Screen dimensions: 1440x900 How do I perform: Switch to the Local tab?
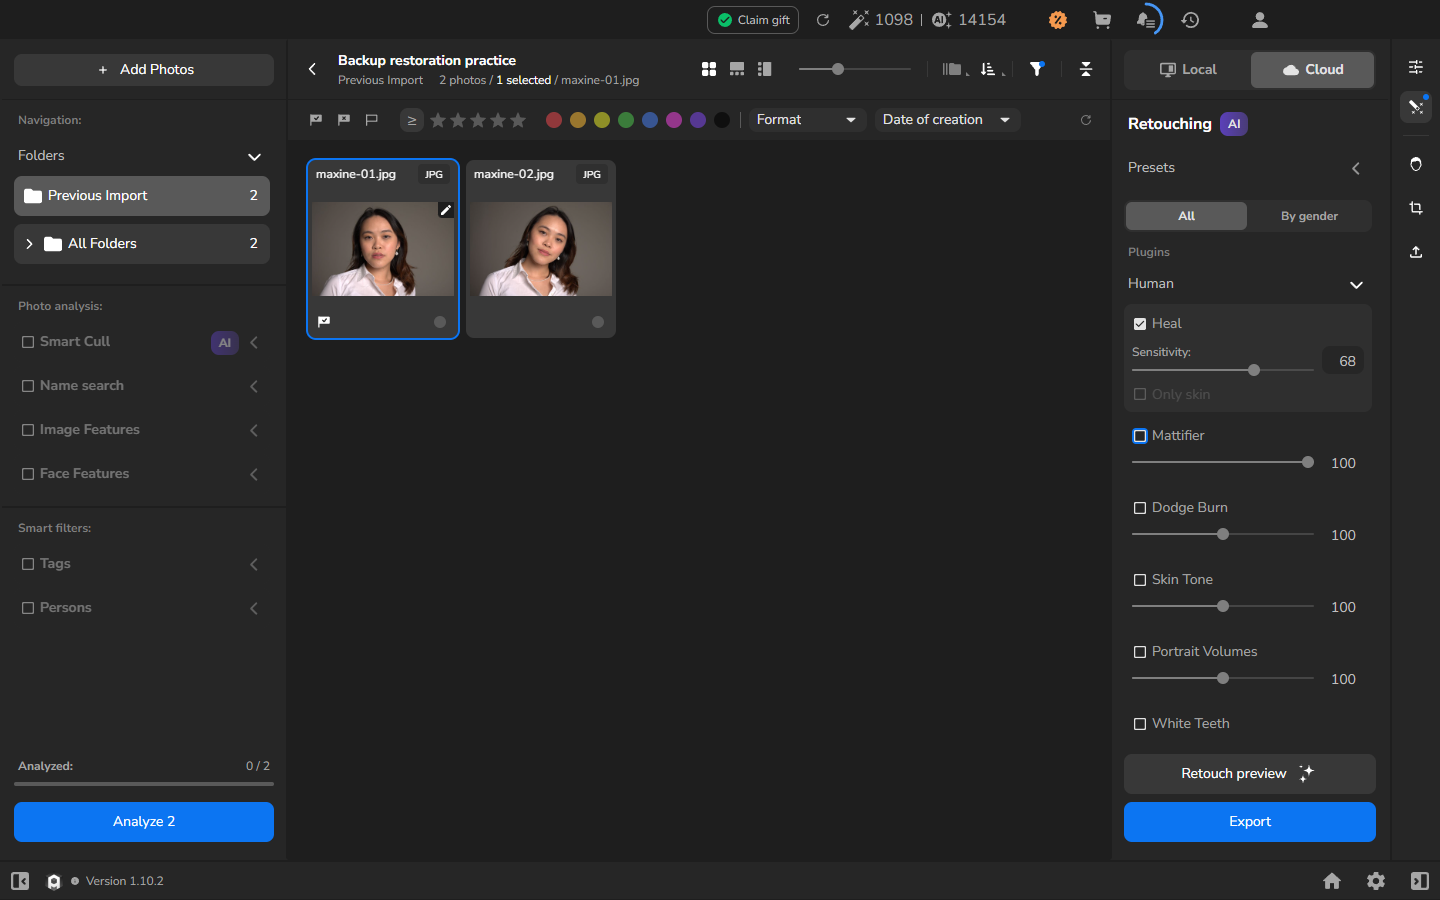tap(1188, 70)
